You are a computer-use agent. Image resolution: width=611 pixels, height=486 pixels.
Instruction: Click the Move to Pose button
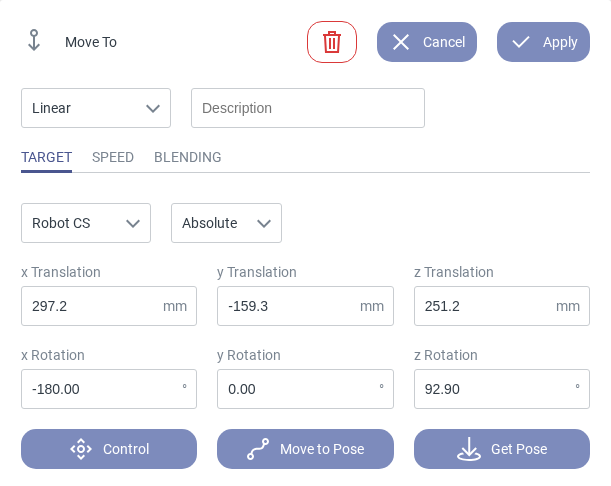click(305, 449)
